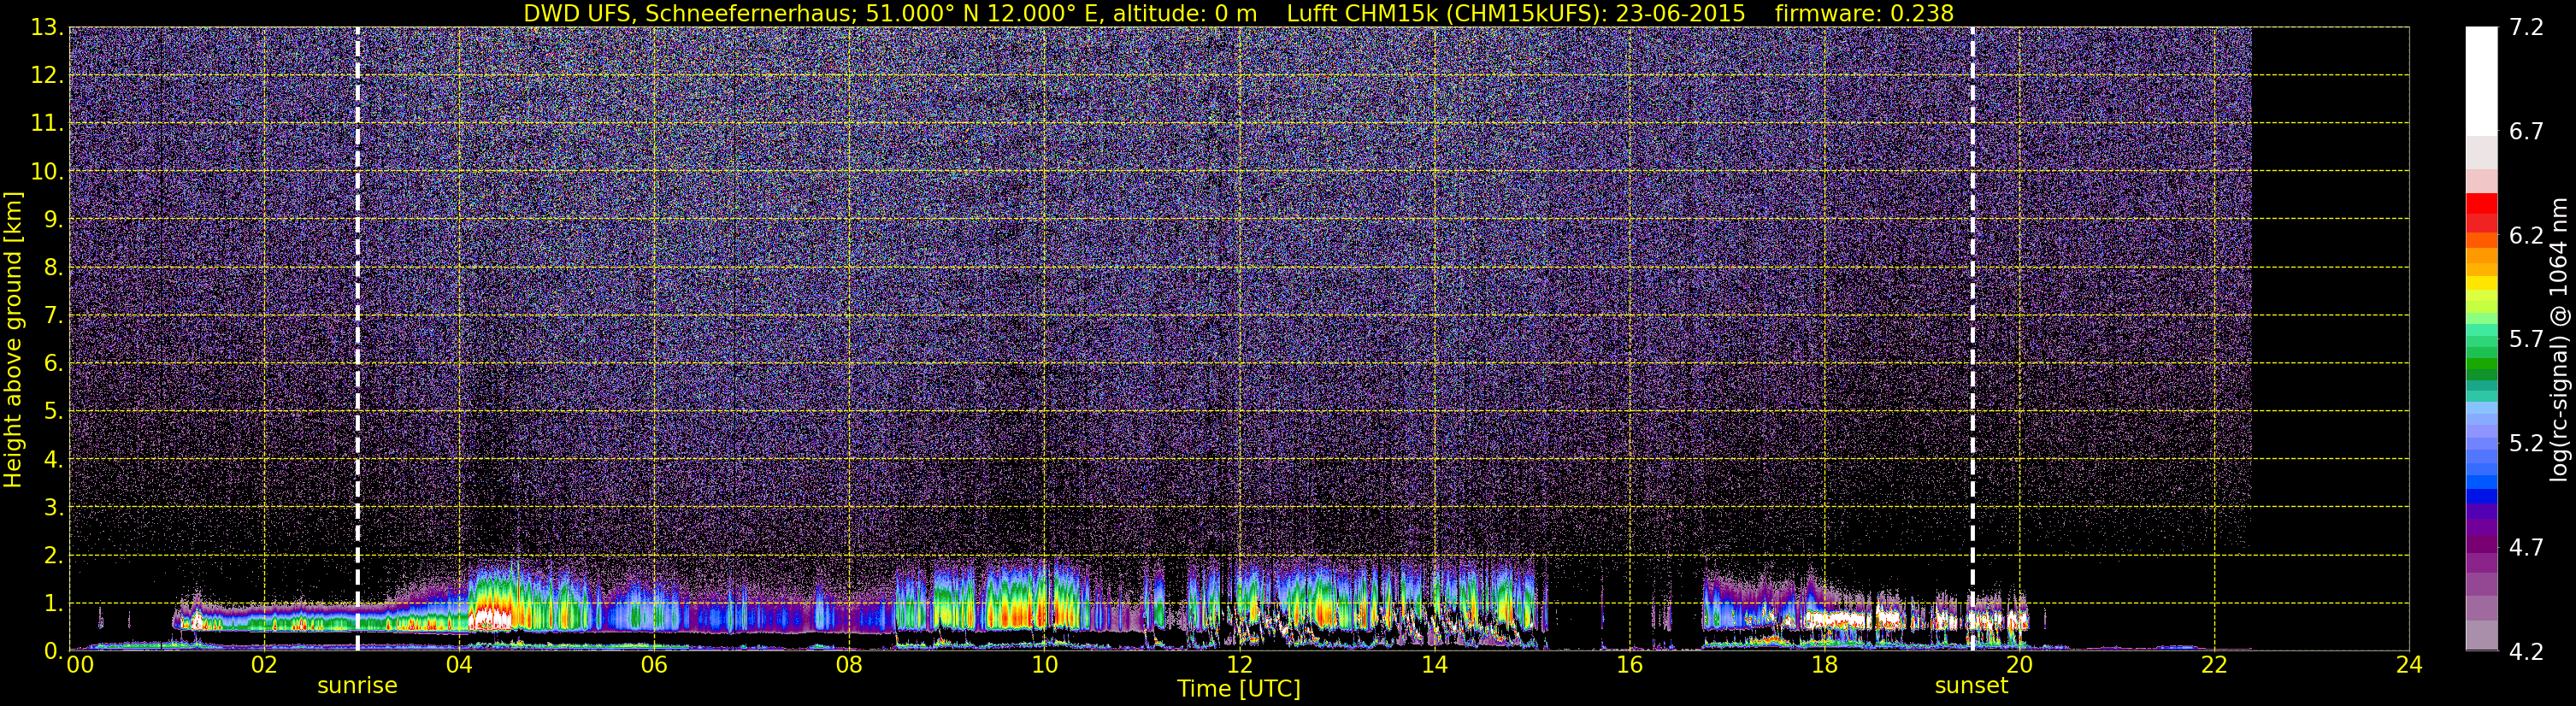Click the height axis tick label "13."

(46, 28)
